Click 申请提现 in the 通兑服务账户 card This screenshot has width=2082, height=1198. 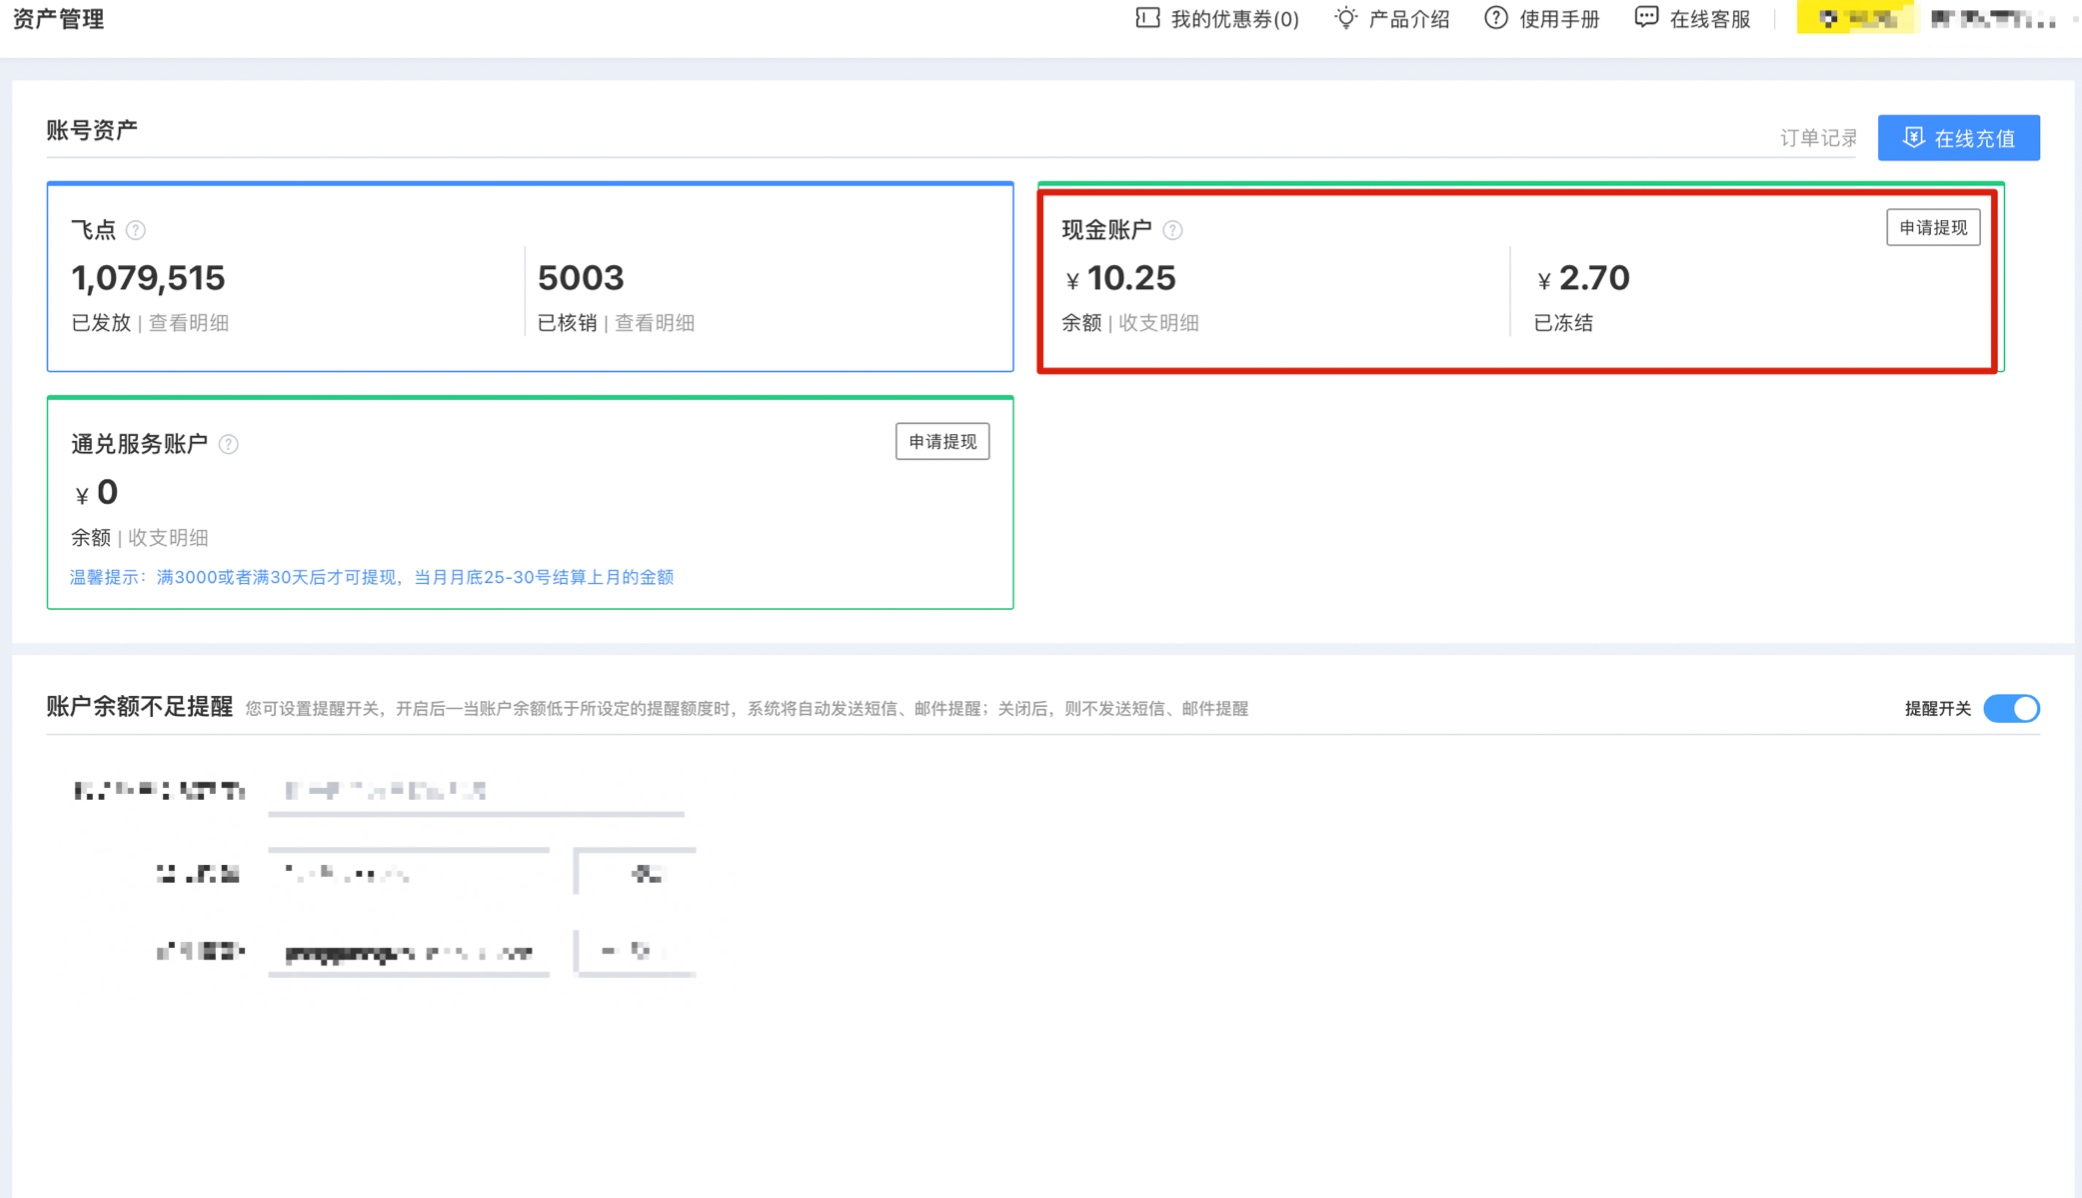[x=942, y=442]
